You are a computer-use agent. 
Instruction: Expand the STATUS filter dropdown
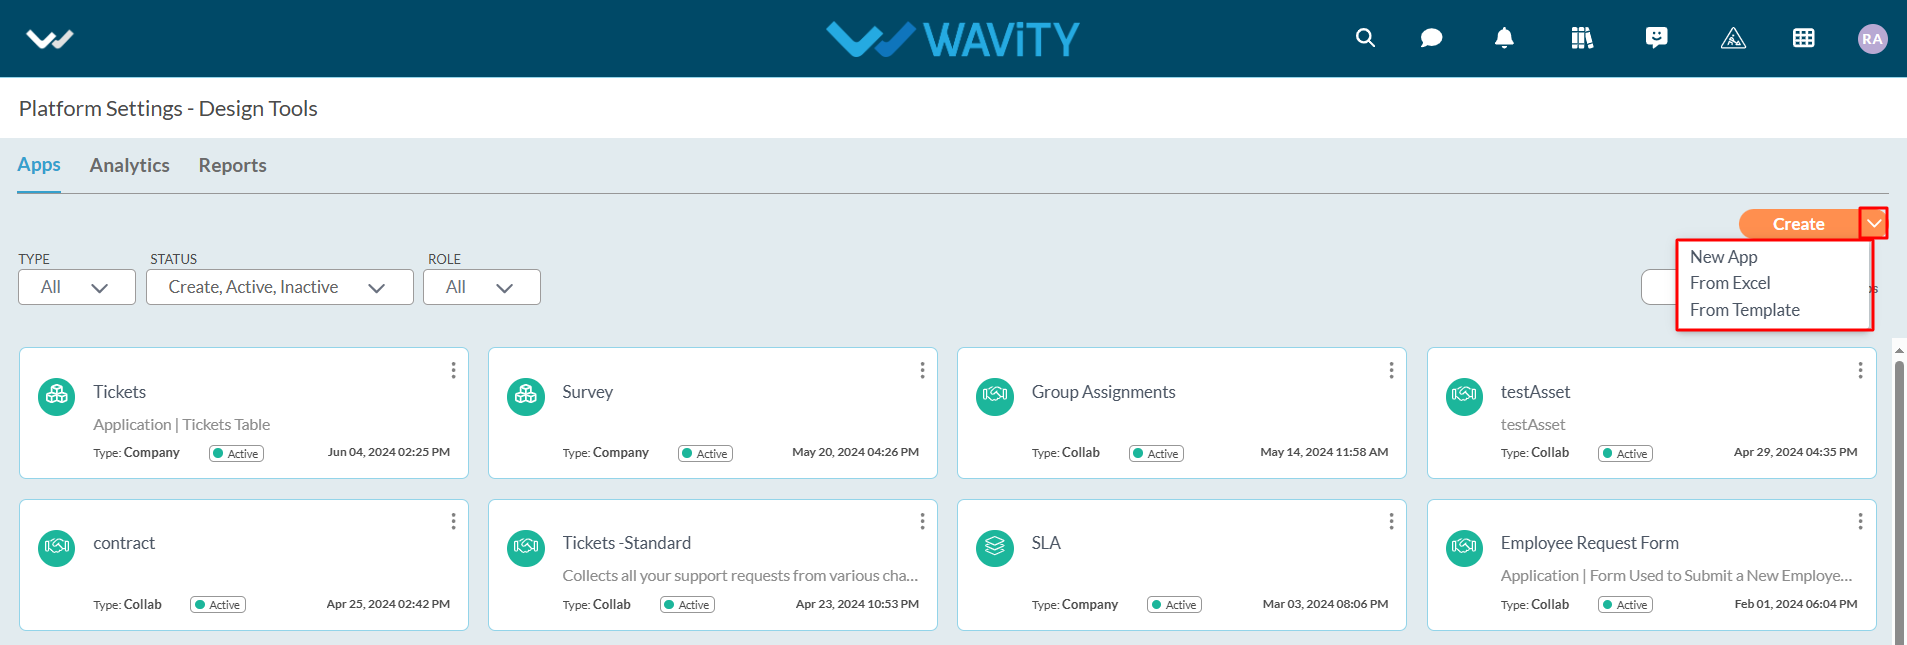[280, 287]
